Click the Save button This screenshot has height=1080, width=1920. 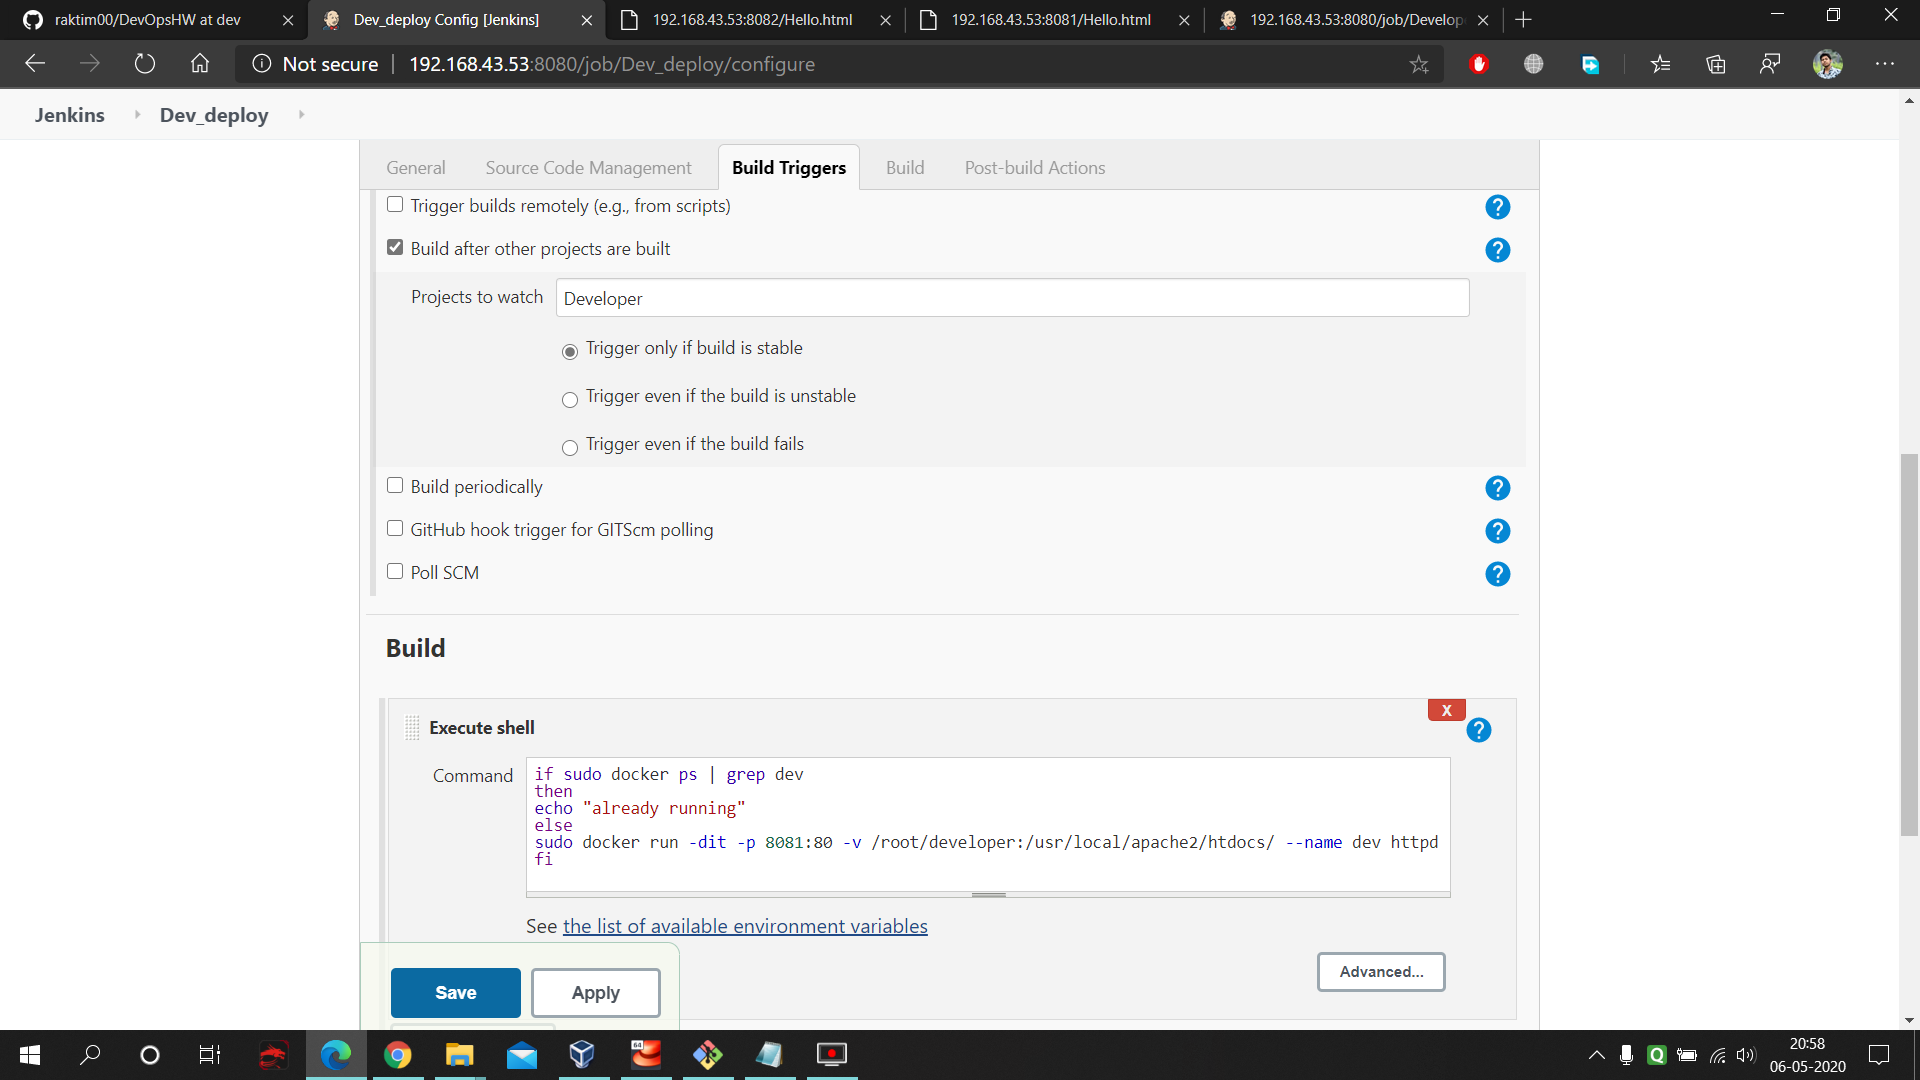(455, 992)
